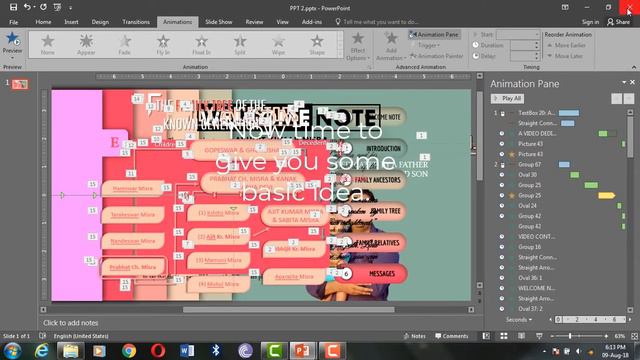Click the Duration value field
Viewport: 640px width, 360px height.
coord(522,45)
